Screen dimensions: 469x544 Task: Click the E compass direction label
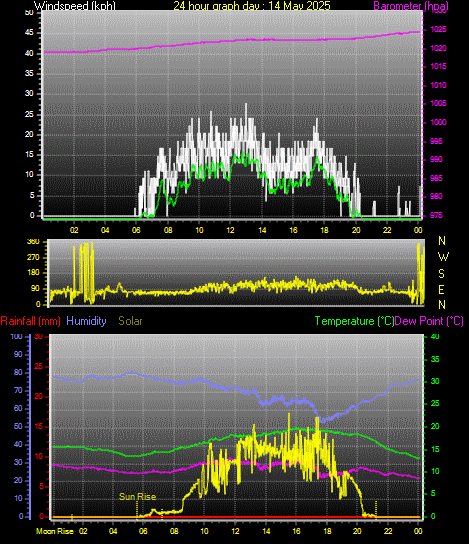pyautogui.click(x=441, y=290)
